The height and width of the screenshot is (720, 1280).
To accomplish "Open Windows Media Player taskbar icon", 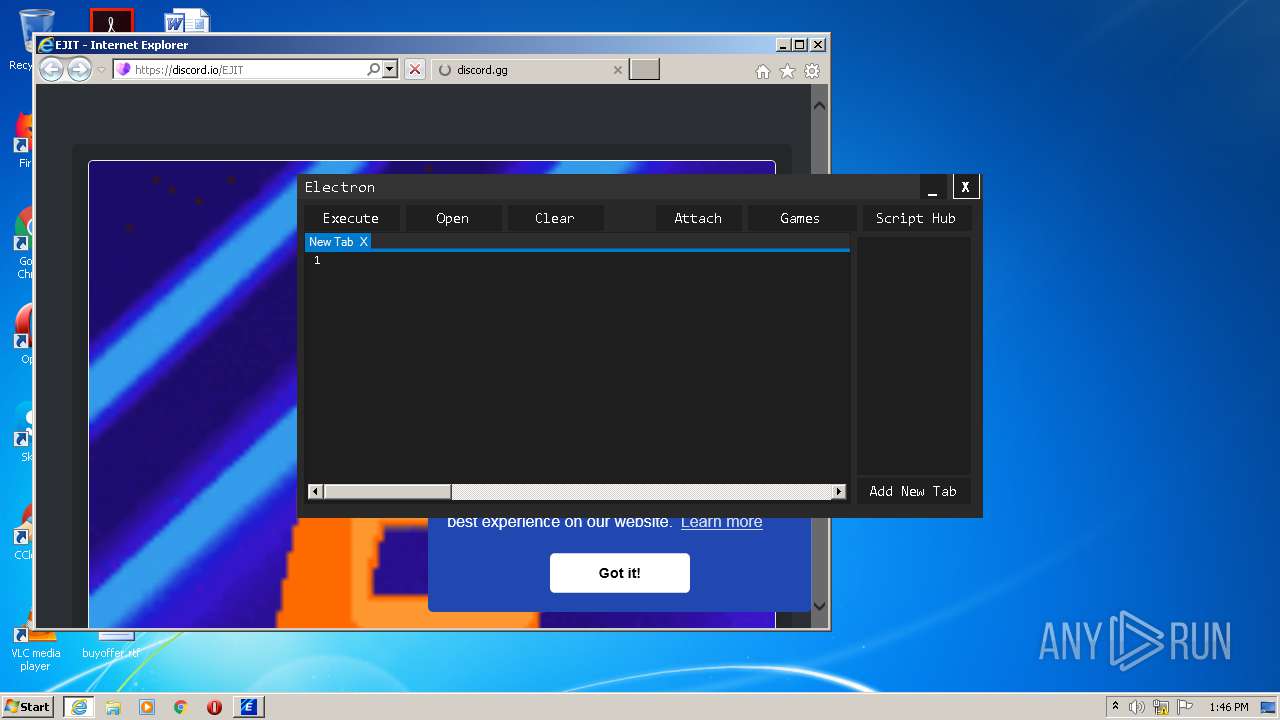I will pos(147,707).
